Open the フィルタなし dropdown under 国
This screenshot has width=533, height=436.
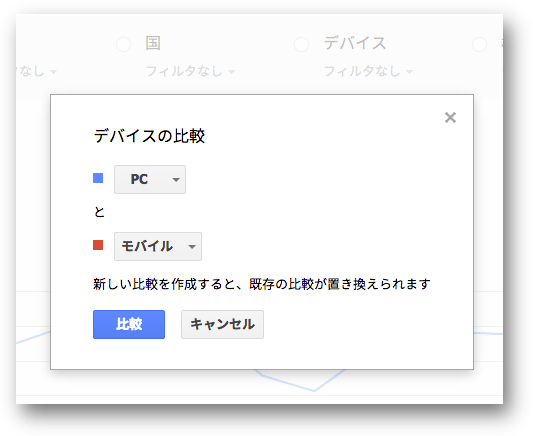(x=190, y=71)
